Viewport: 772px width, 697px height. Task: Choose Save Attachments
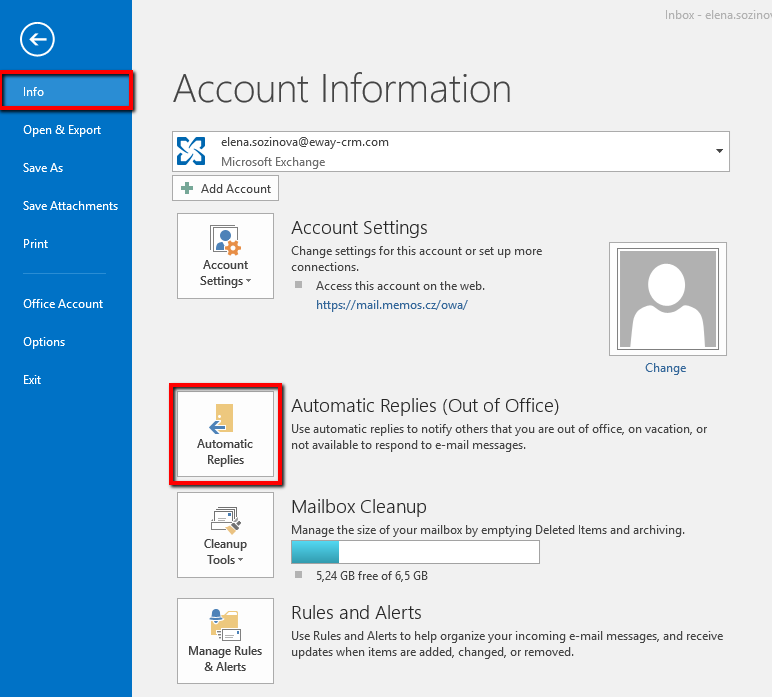(70, 206)
